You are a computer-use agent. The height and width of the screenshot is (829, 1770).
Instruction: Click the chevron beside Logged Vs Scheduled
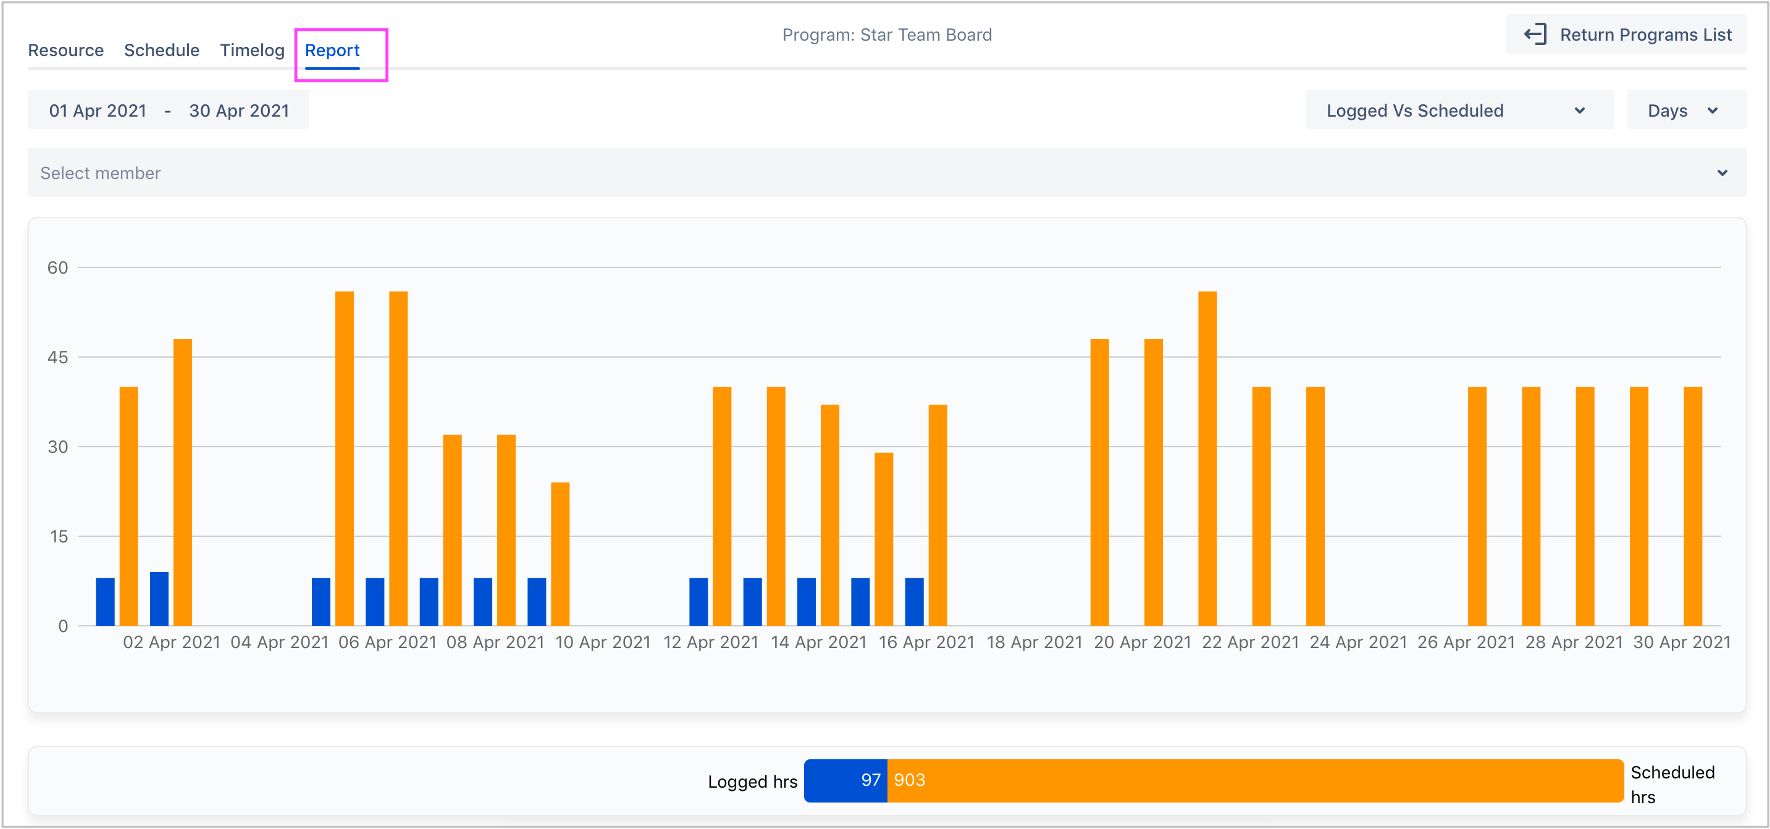[x=1580, y=111]
